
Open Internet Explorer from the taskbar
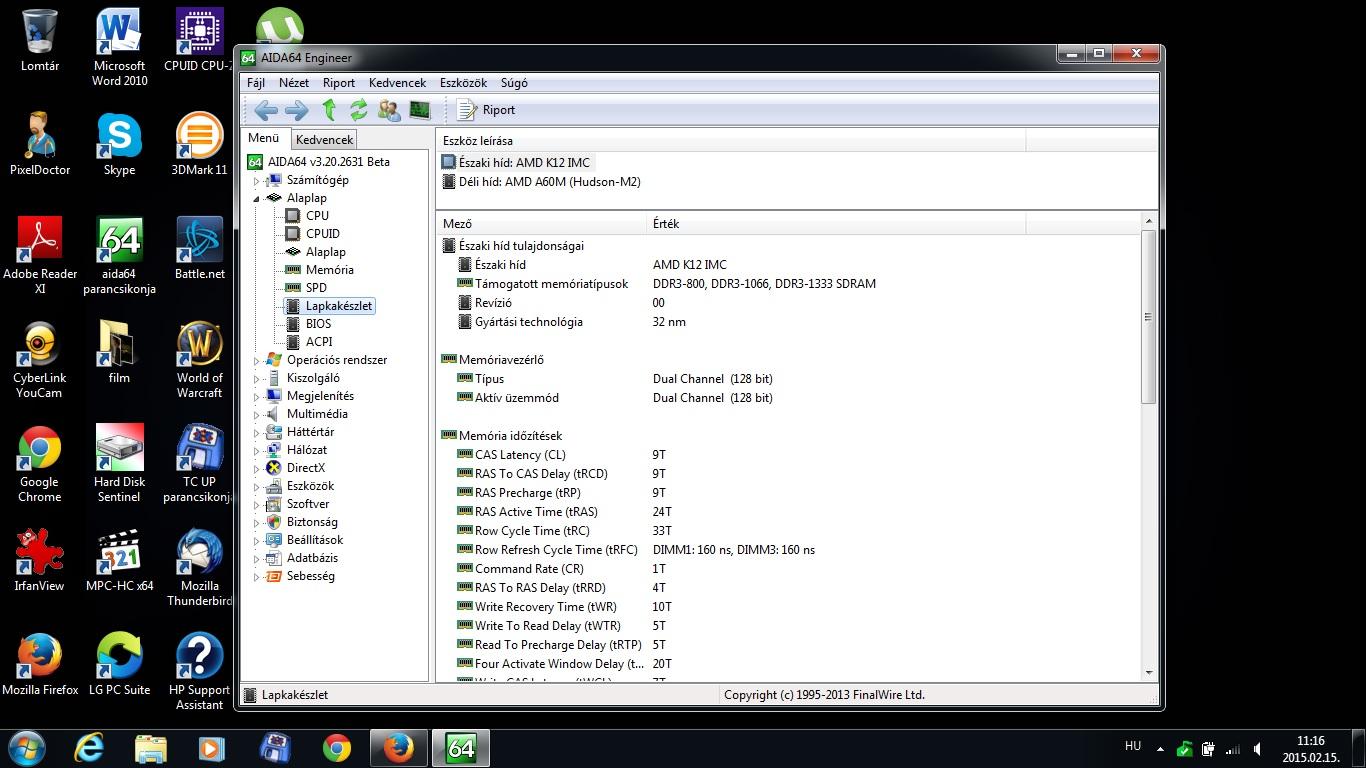[90, 748]
